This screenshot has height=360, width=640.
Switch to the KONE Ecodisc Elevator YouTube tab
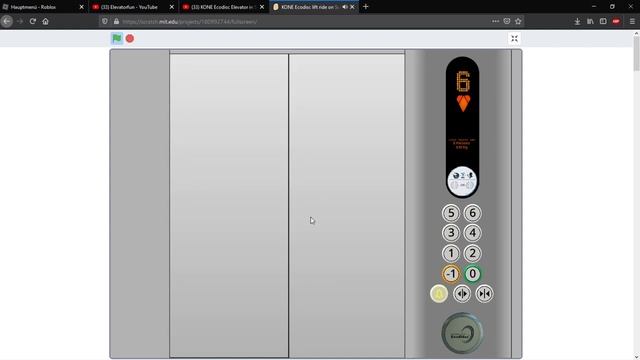tap(223, 7)
